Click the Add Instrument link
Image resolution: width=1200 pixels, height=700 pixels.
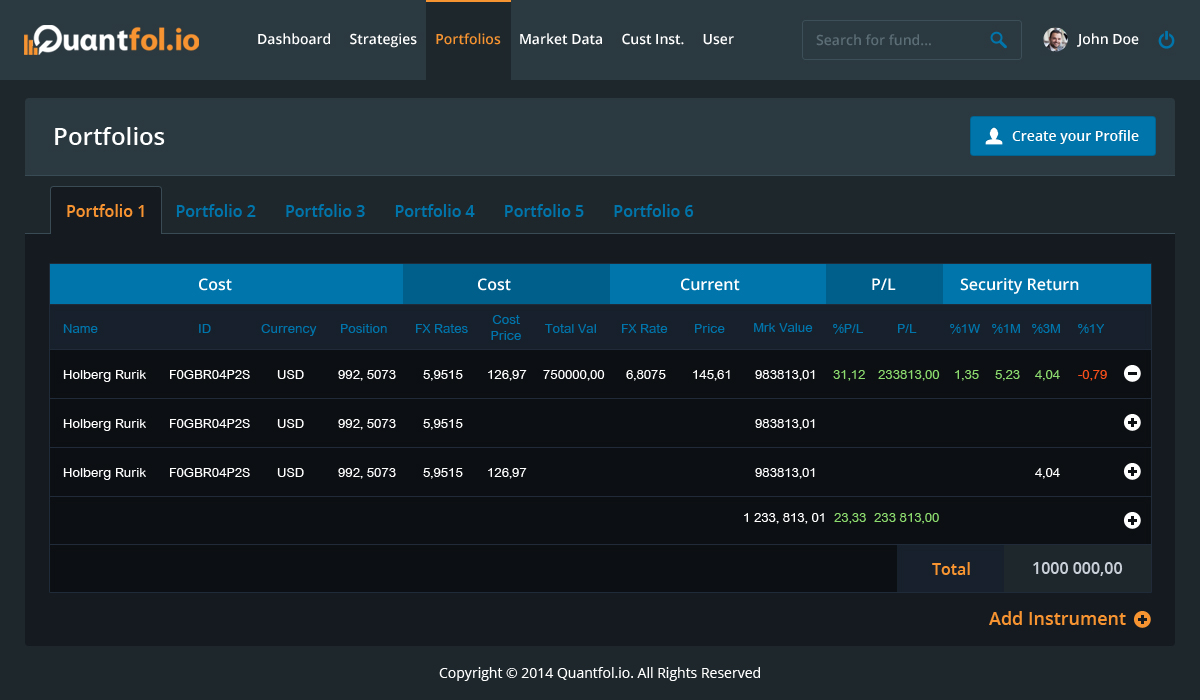point(1057,619)
